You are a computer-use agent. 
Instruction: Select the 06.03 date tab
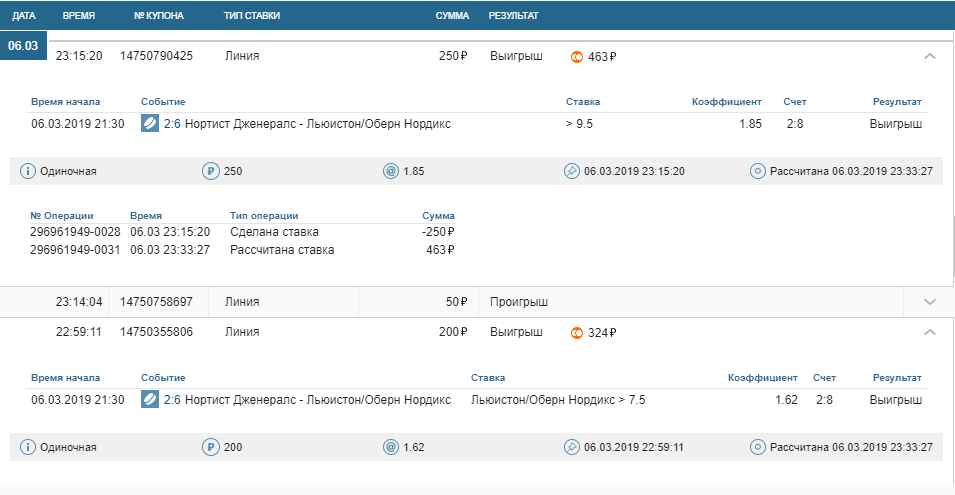23,46
